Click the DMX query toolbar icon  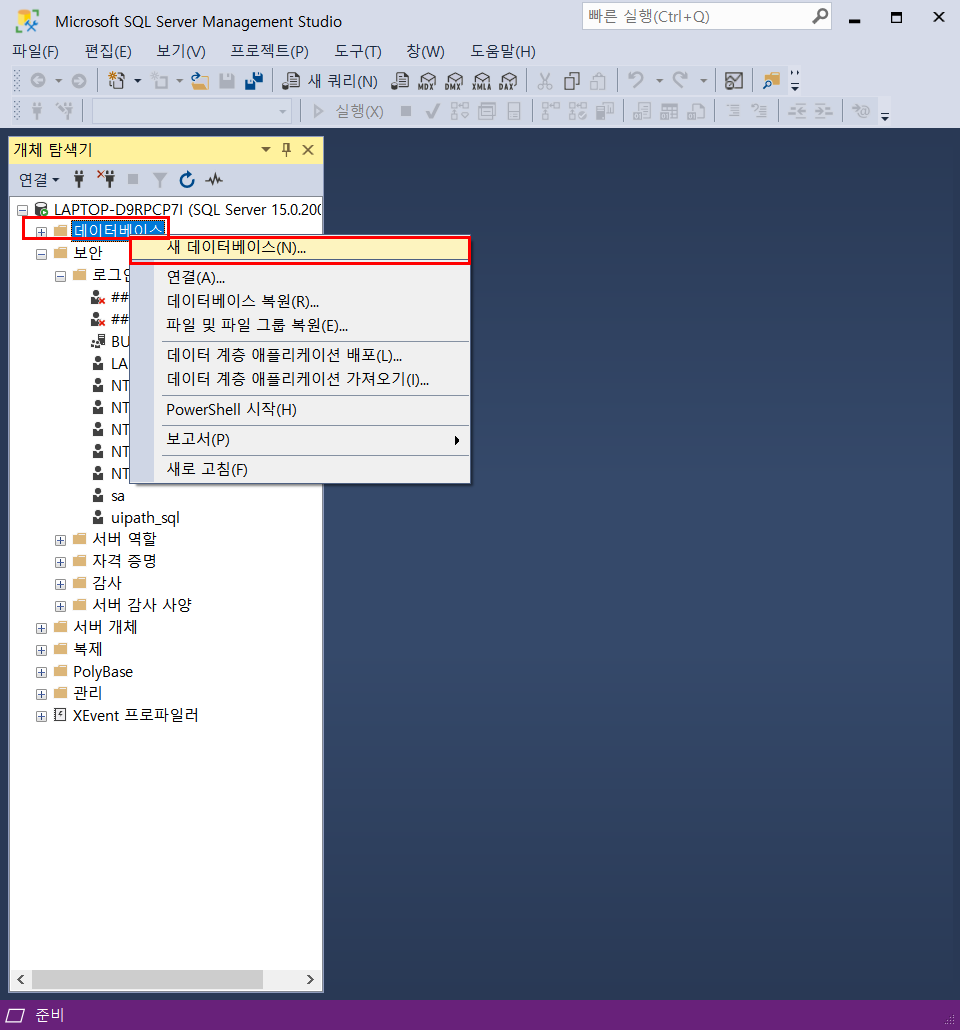454,81
